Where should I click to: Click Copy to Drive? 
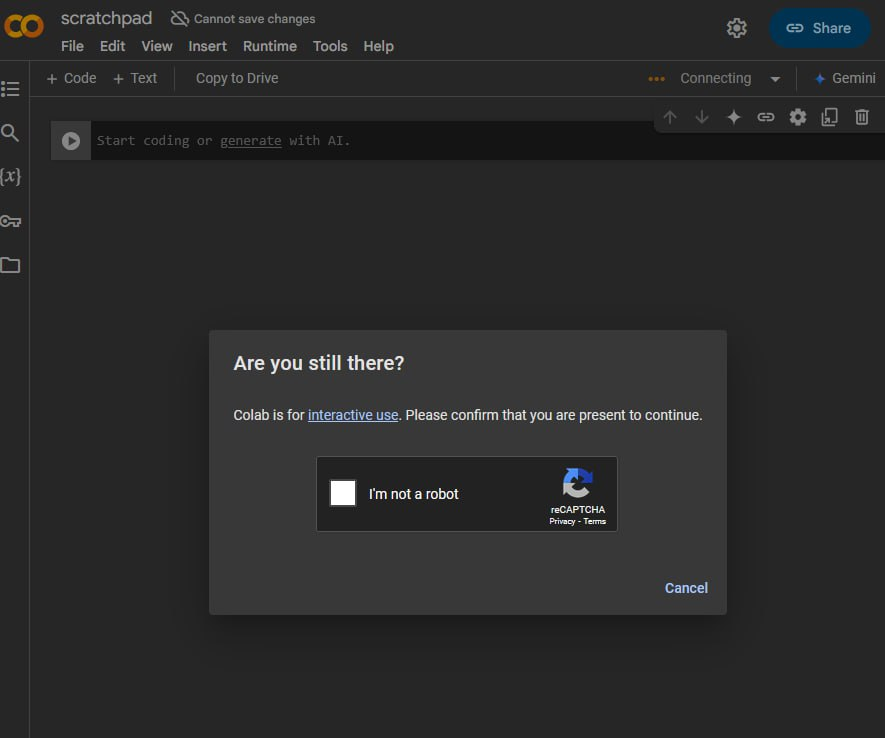[x=237, y=78]
